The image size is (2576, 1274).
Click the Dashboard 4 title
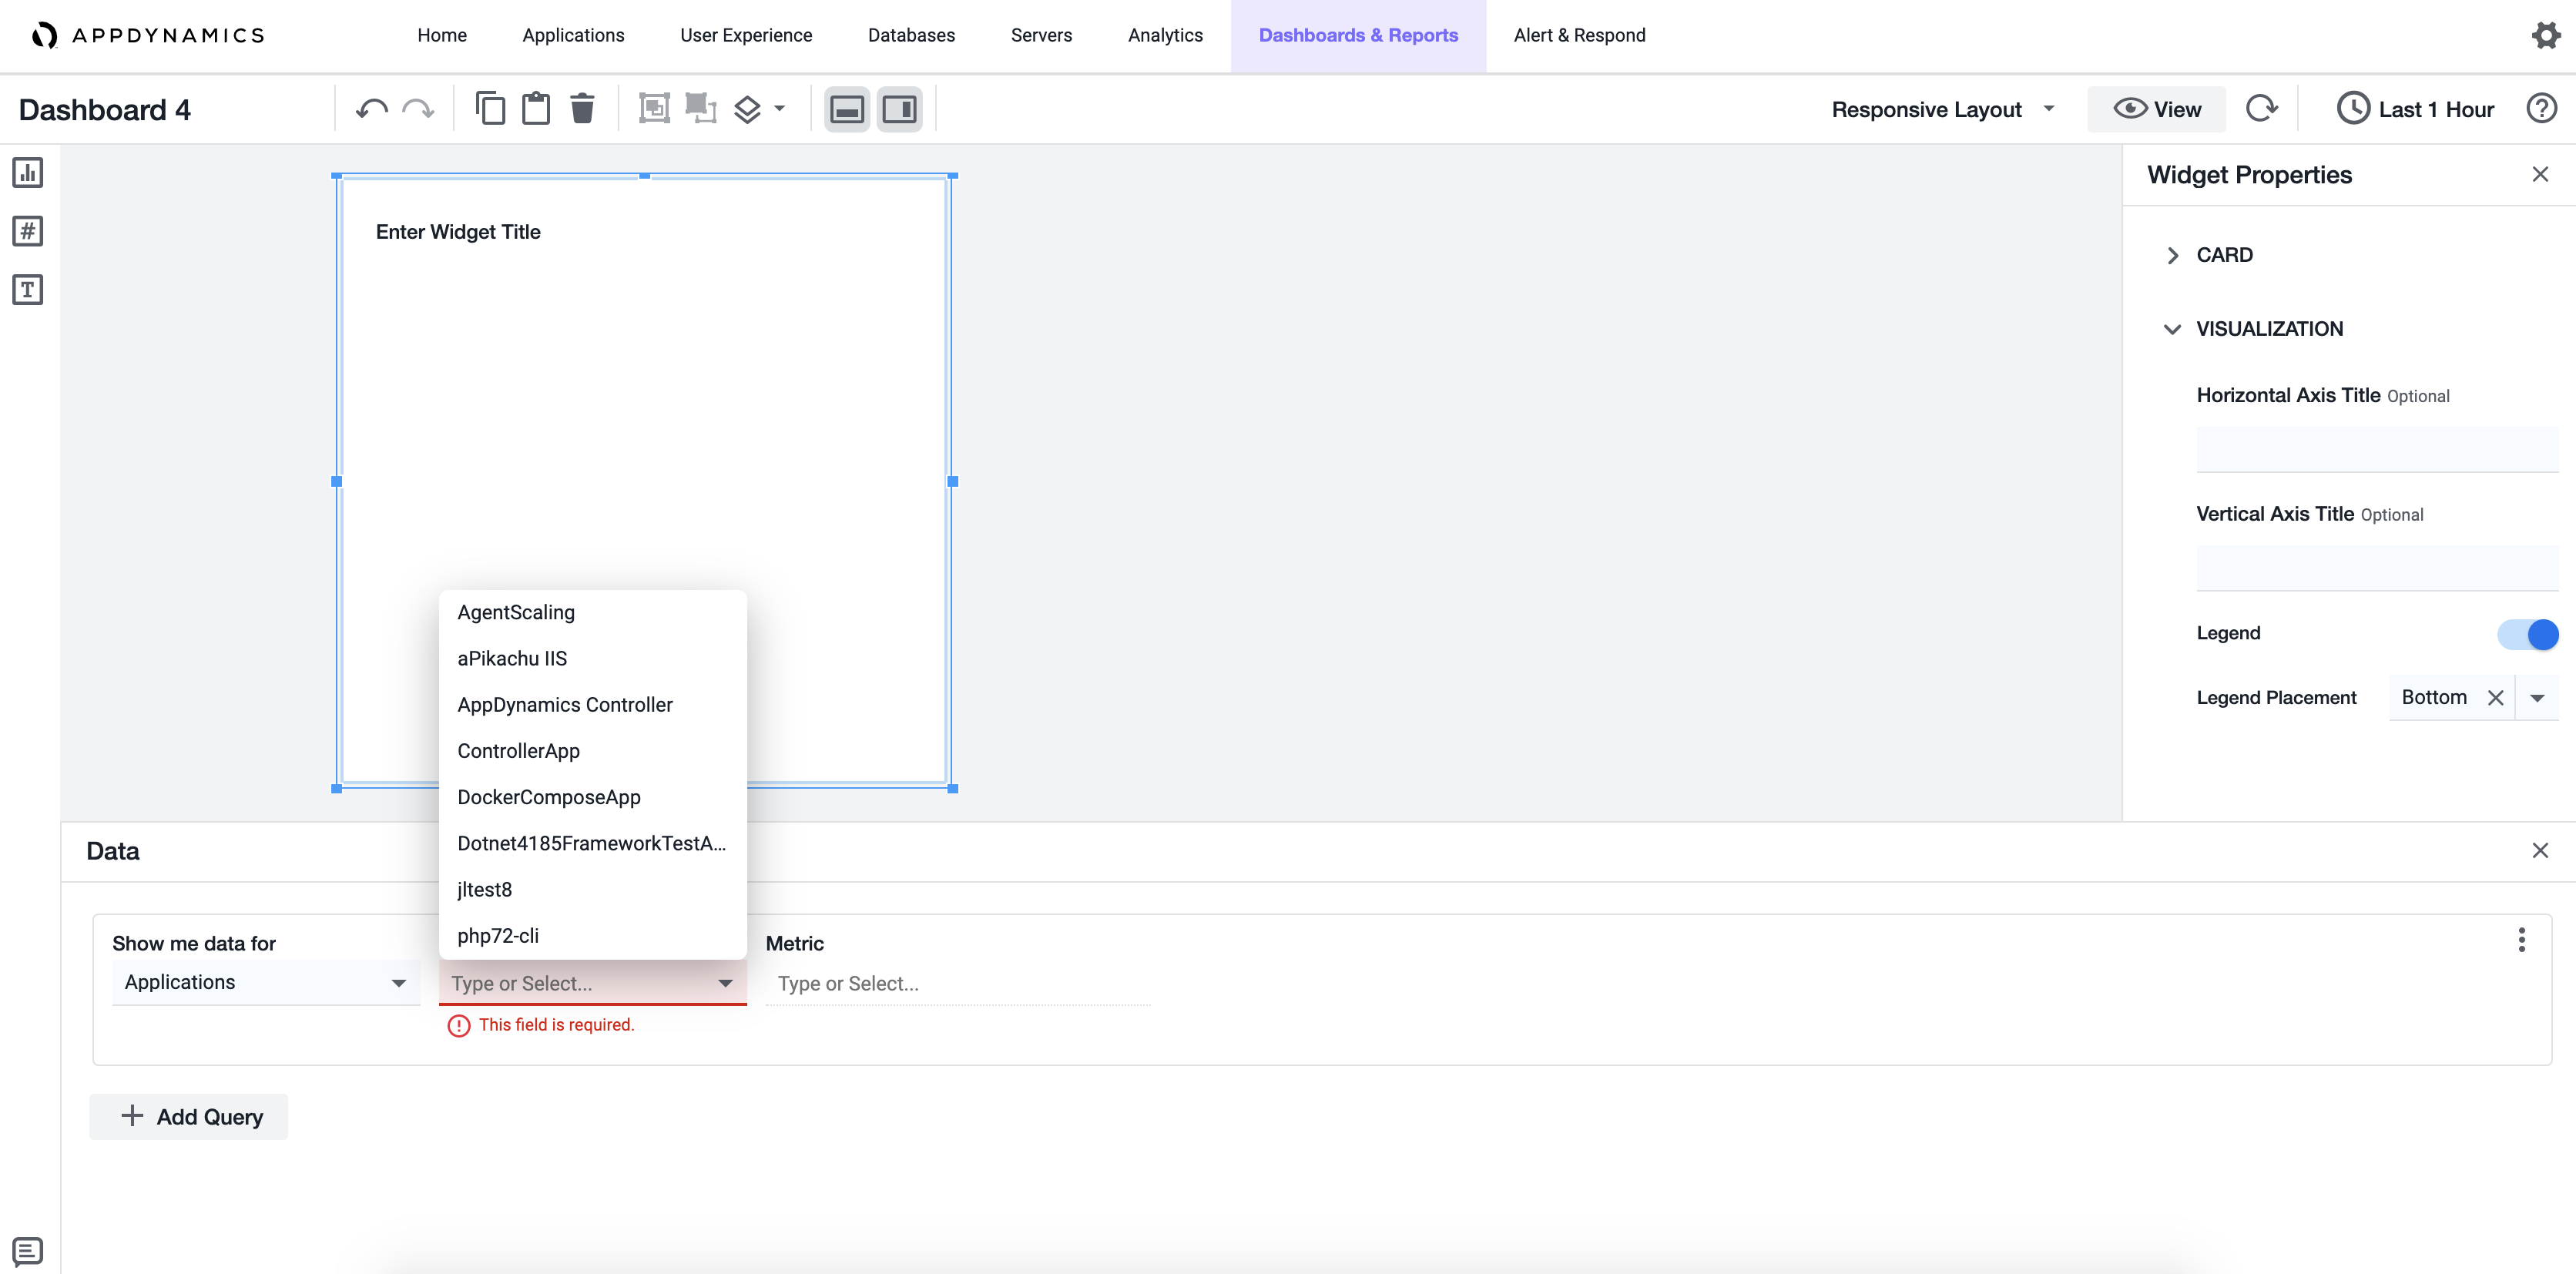(105, 110)
